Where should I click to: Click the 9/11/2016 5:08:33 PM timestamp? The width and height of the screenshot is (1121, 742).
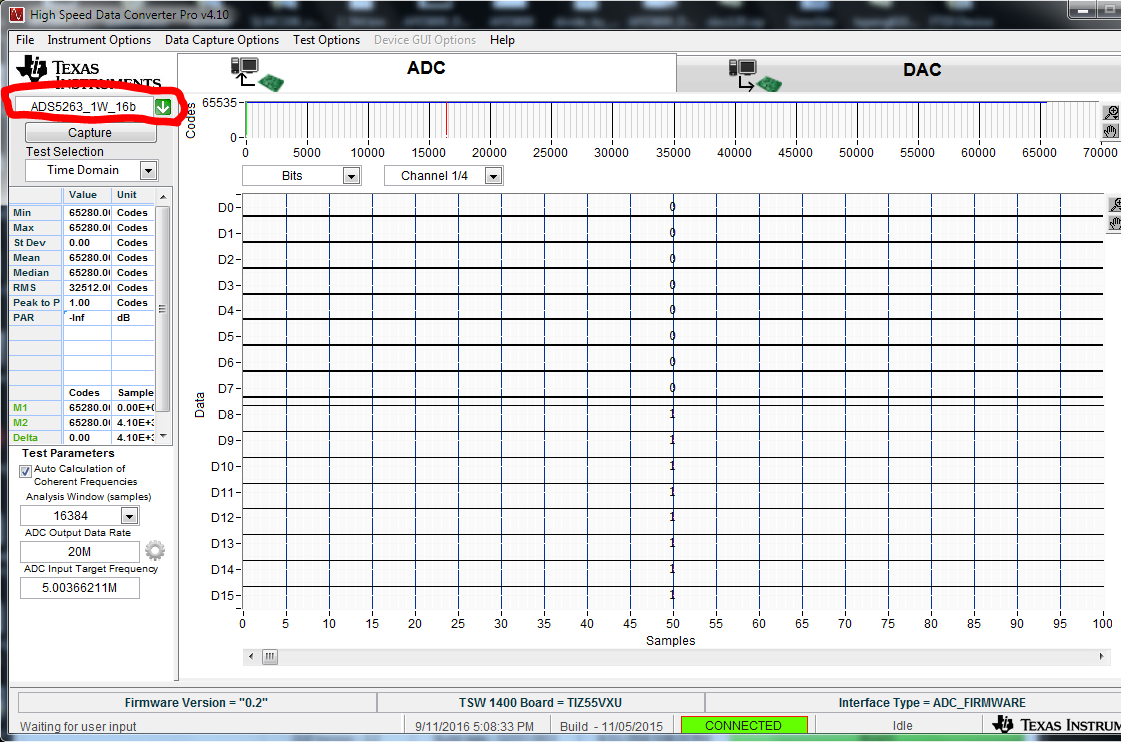pyautogui.click(x=474, y=726)
